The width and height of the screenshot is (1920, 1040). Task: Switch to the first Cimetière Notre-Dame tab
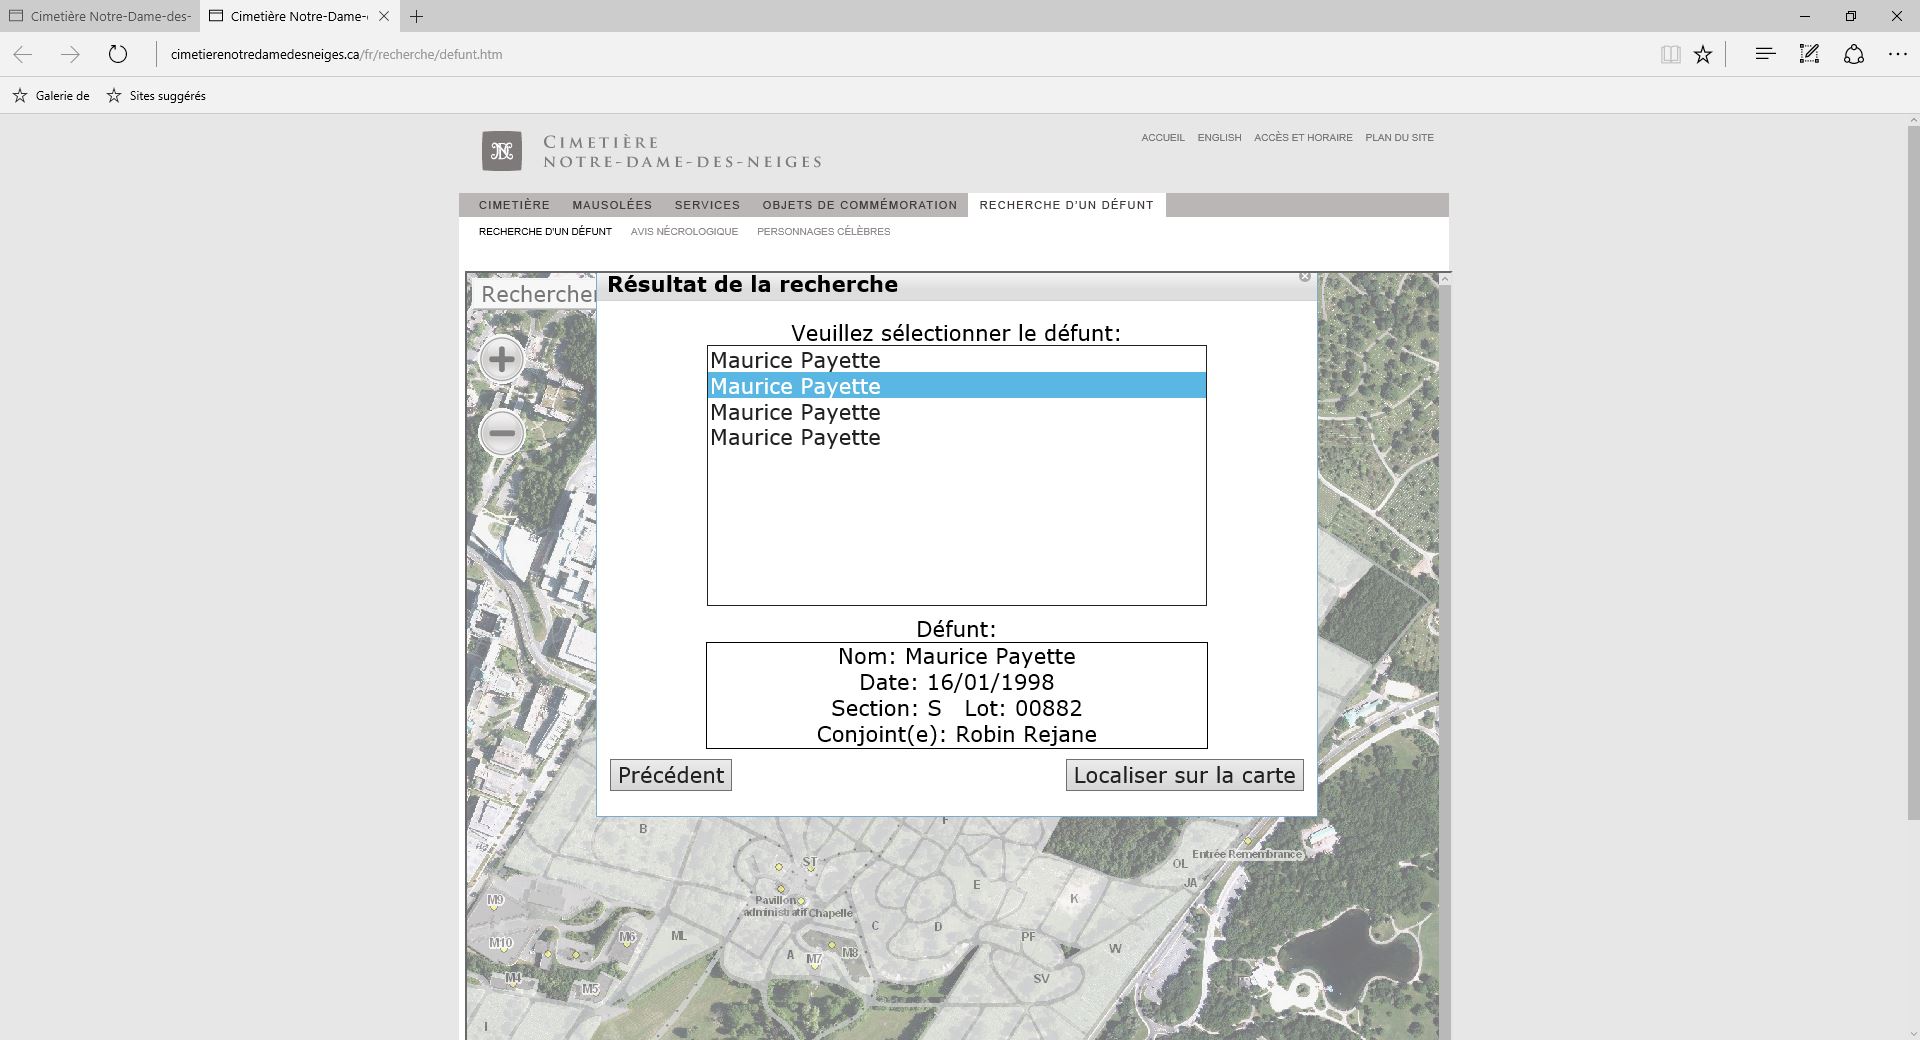coord(100,16)
